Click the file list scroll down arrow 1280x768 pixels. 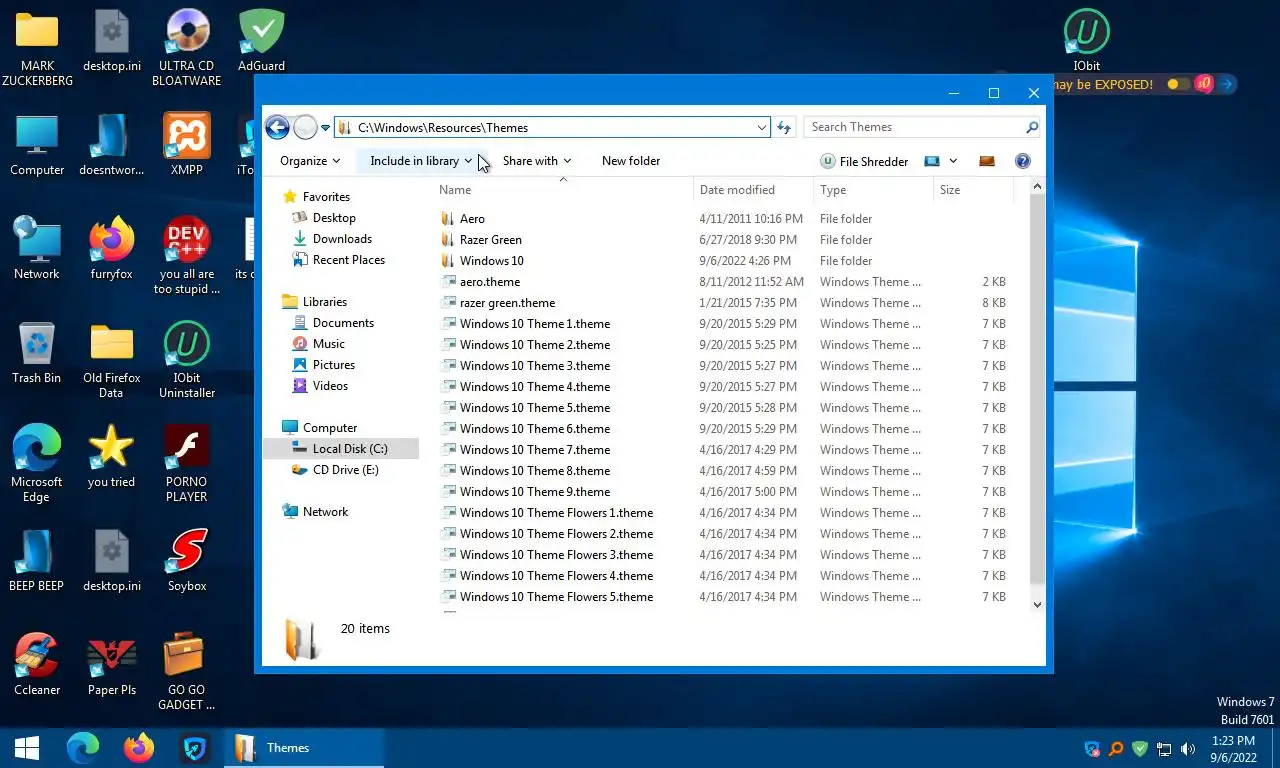(x=1037, y=604)
